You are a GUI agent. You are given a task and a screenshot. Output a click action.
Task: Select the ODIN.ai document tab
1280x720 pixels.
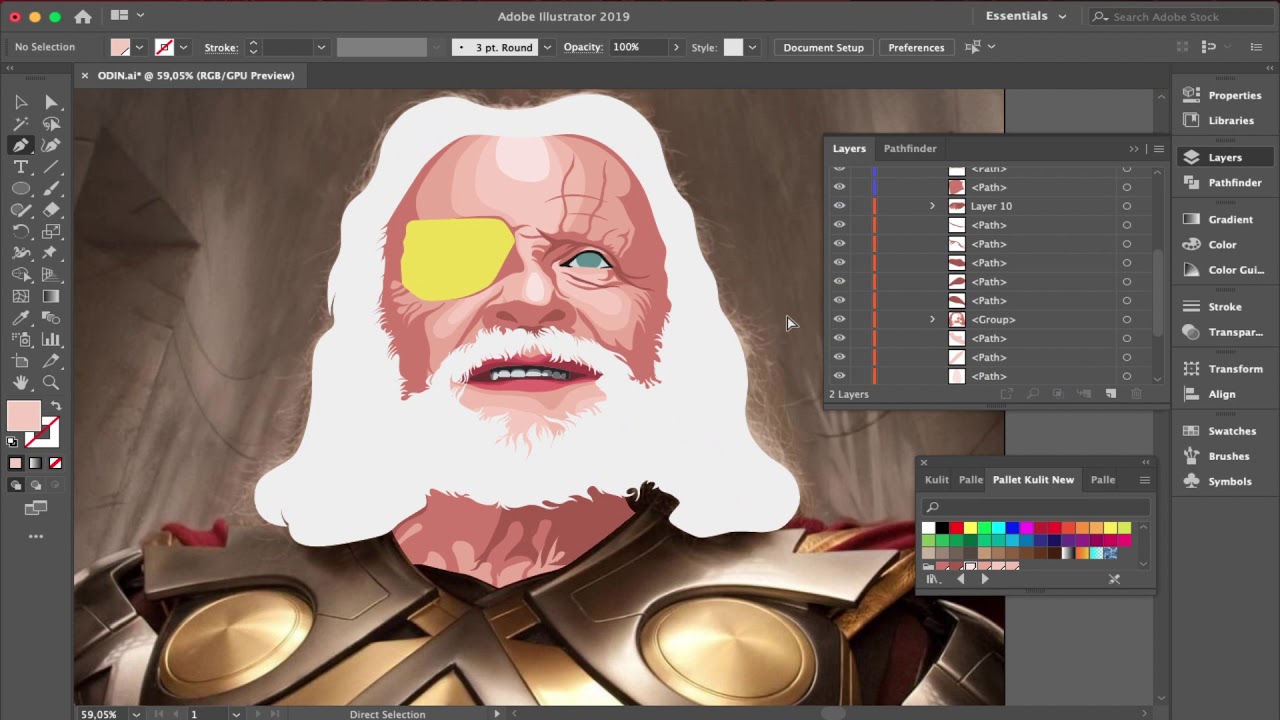click(x=196, y=75)
